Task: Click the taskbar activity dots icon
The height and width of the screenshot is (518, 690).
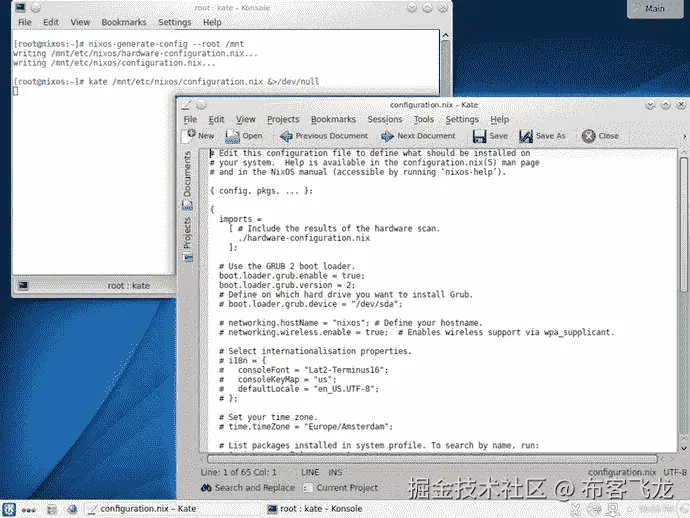Action: [x=29, y=510]
